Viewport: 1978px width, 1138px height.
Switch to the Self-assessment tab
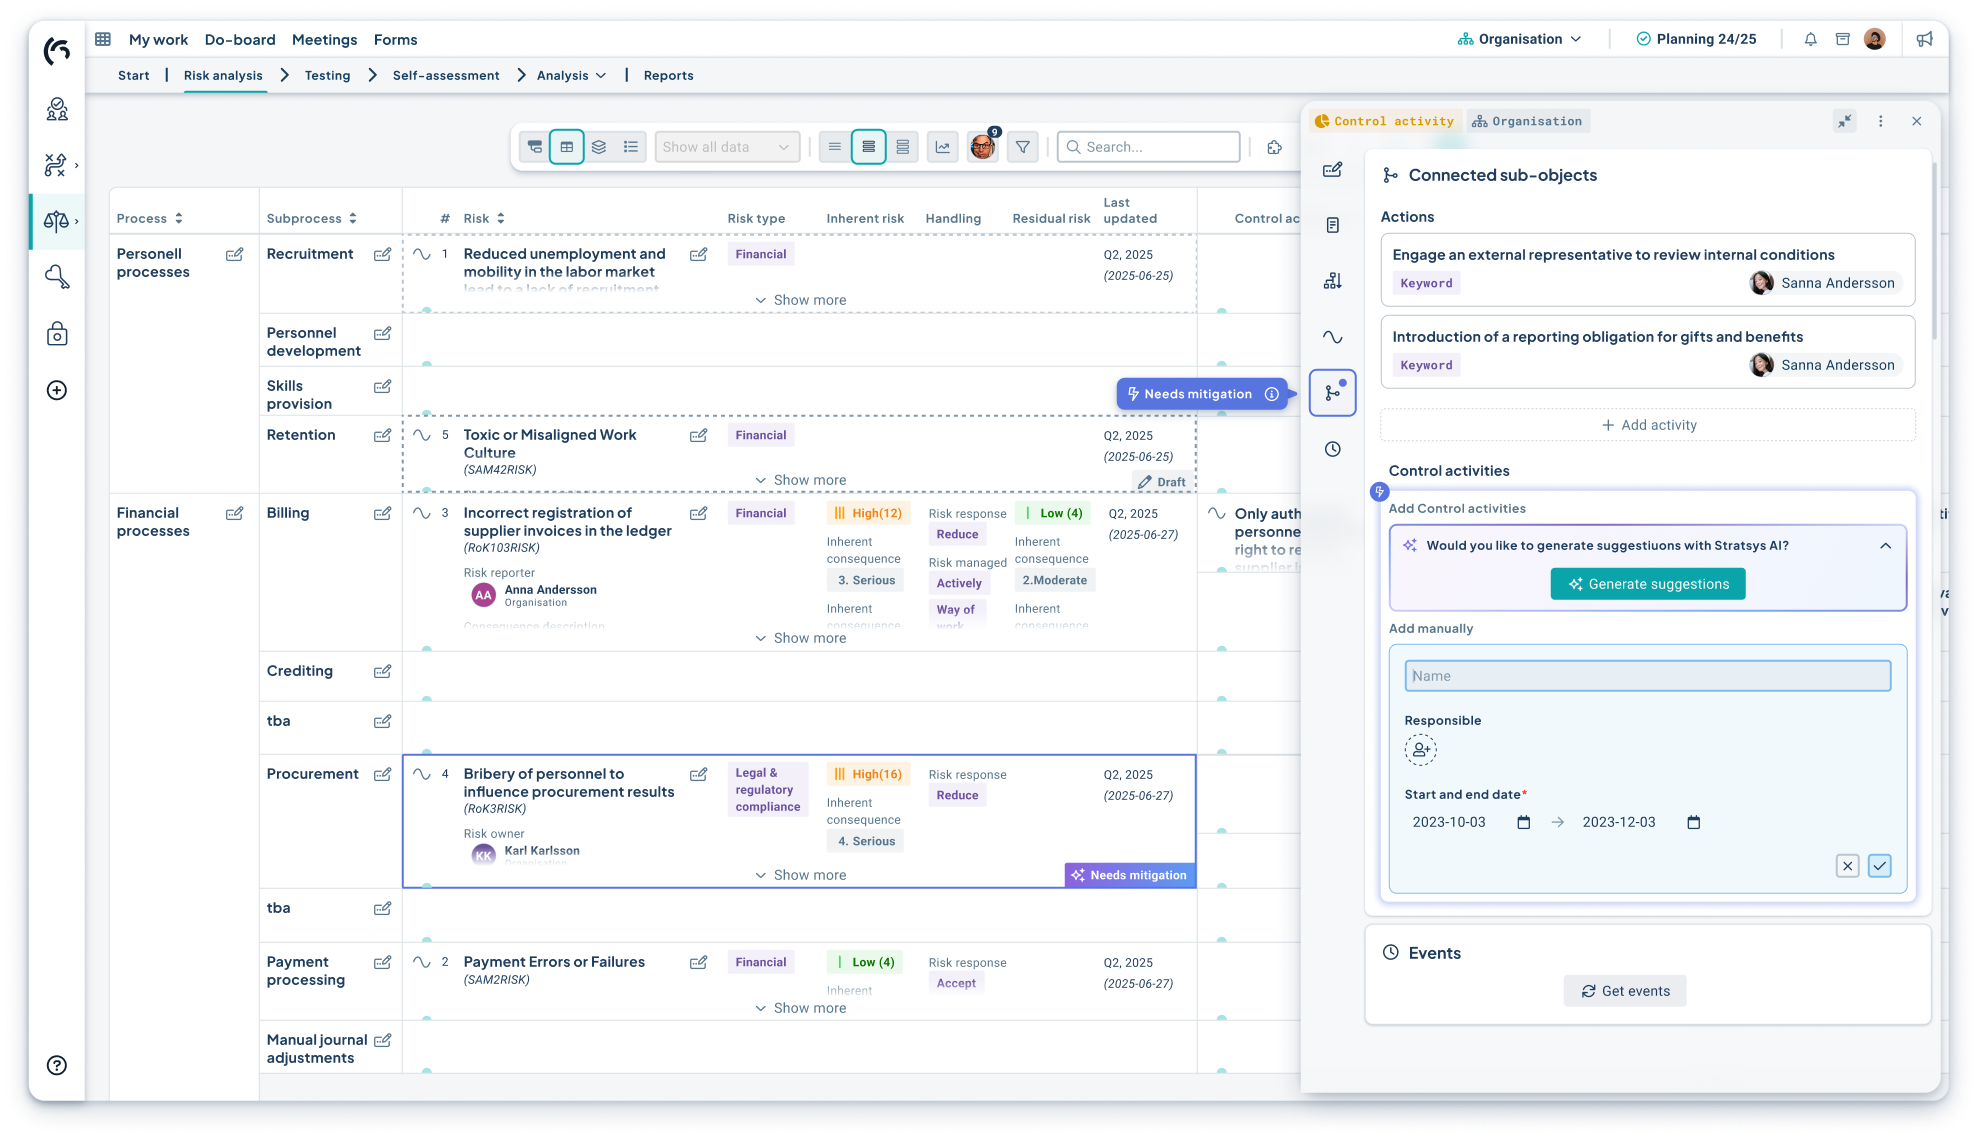coord(446,76)
